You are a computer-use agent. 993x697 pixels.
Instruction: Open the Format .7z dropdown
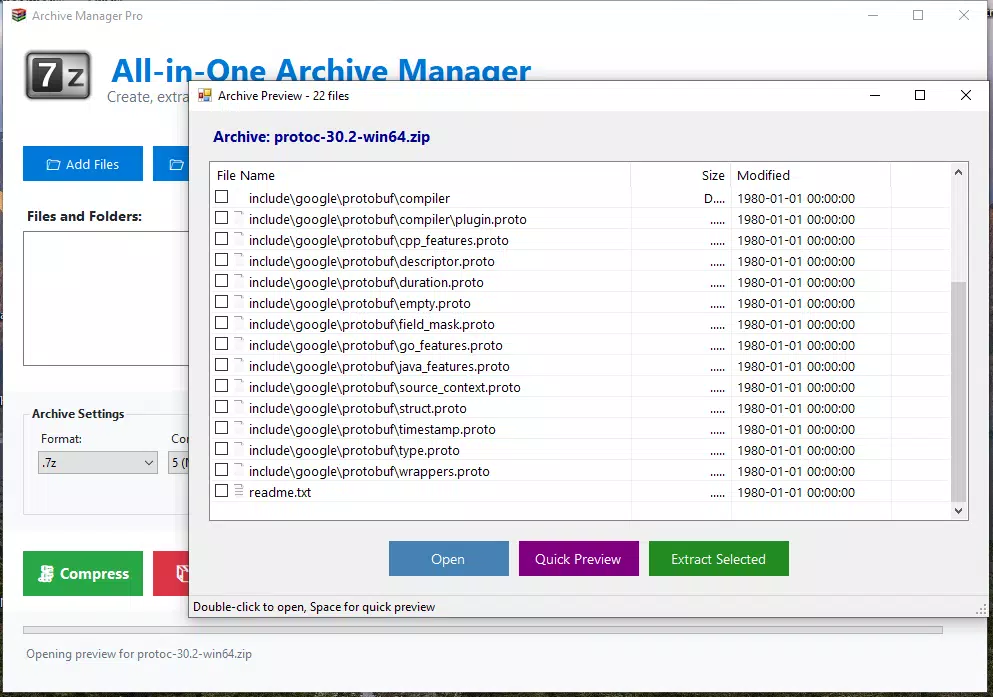point(98,463)
